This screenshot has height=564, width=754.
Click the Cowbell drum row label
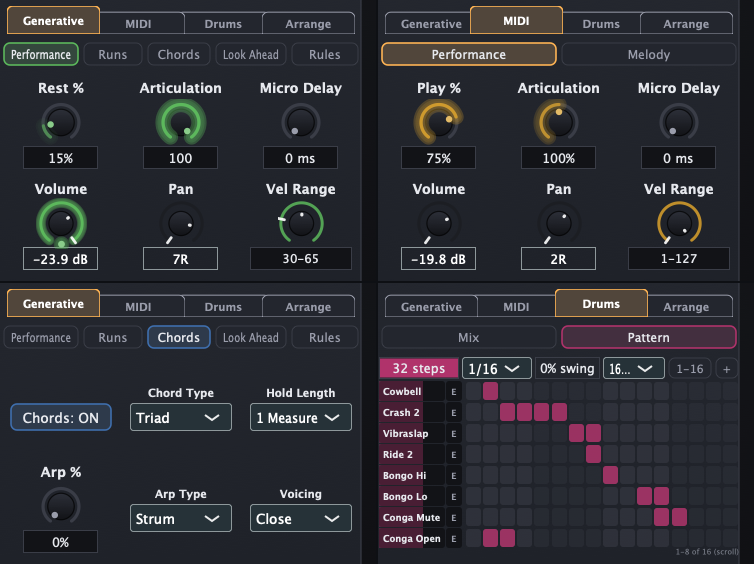point(412,391)
